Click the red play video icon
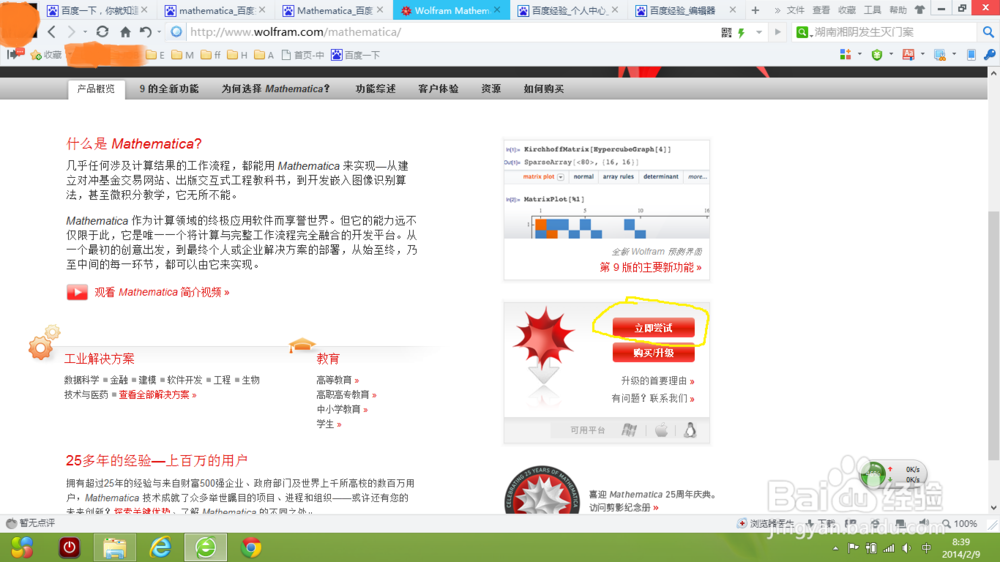 [77, 292]
